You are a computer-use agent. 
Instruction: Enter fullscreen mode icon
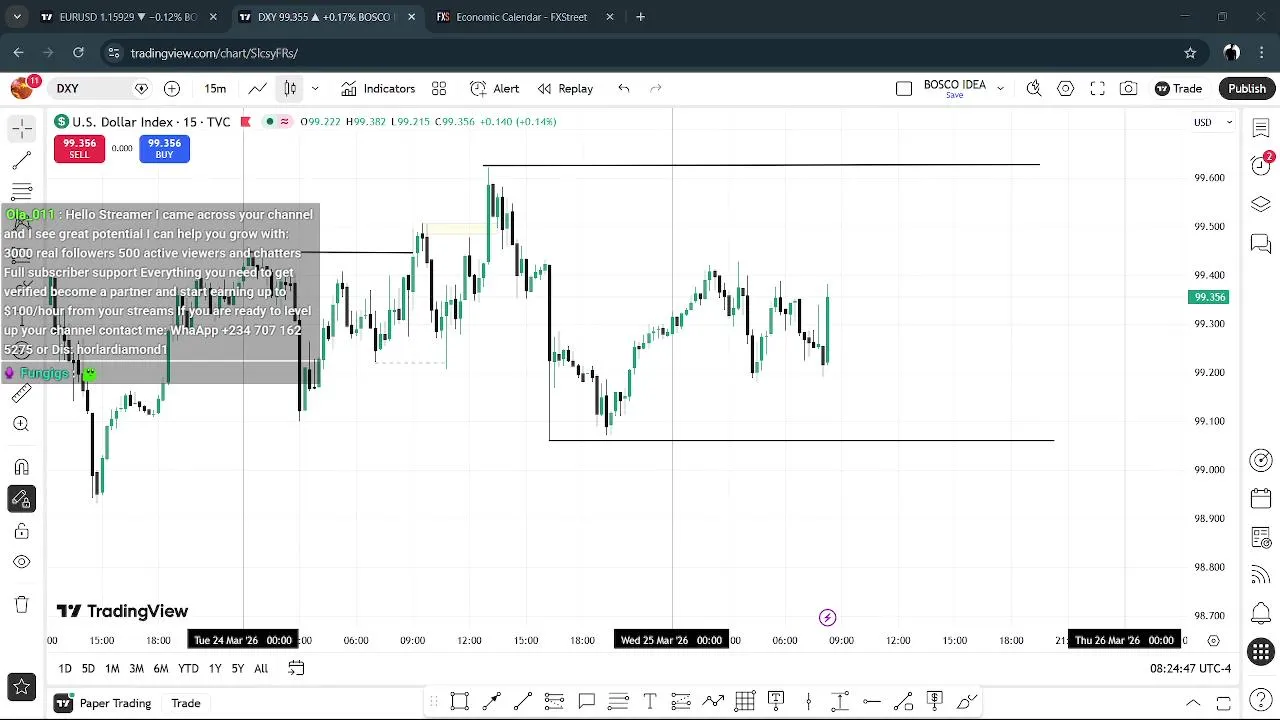(1097, 89)
